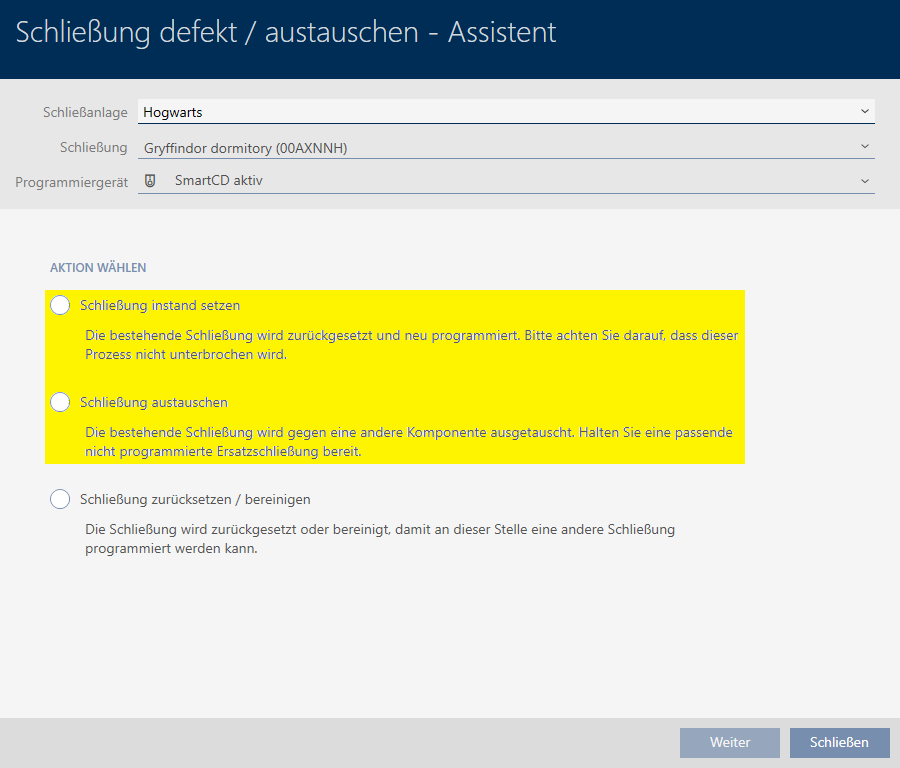Click the 'Schließanlage' field label
Viewport: 900px width, 768px height.
pyautogui.click(x=85, y=113)
